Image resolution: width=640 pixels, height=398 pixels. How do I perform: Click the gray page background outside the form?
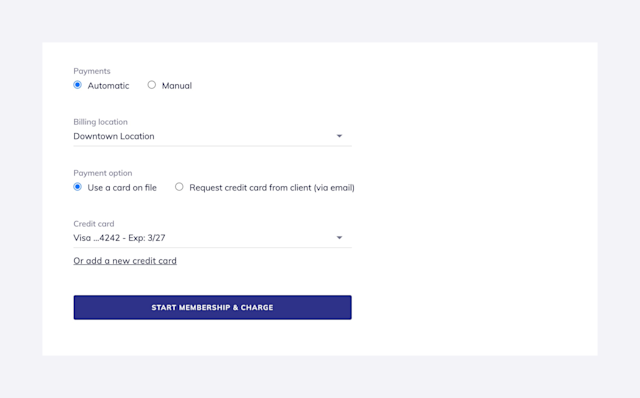[320, 20]
